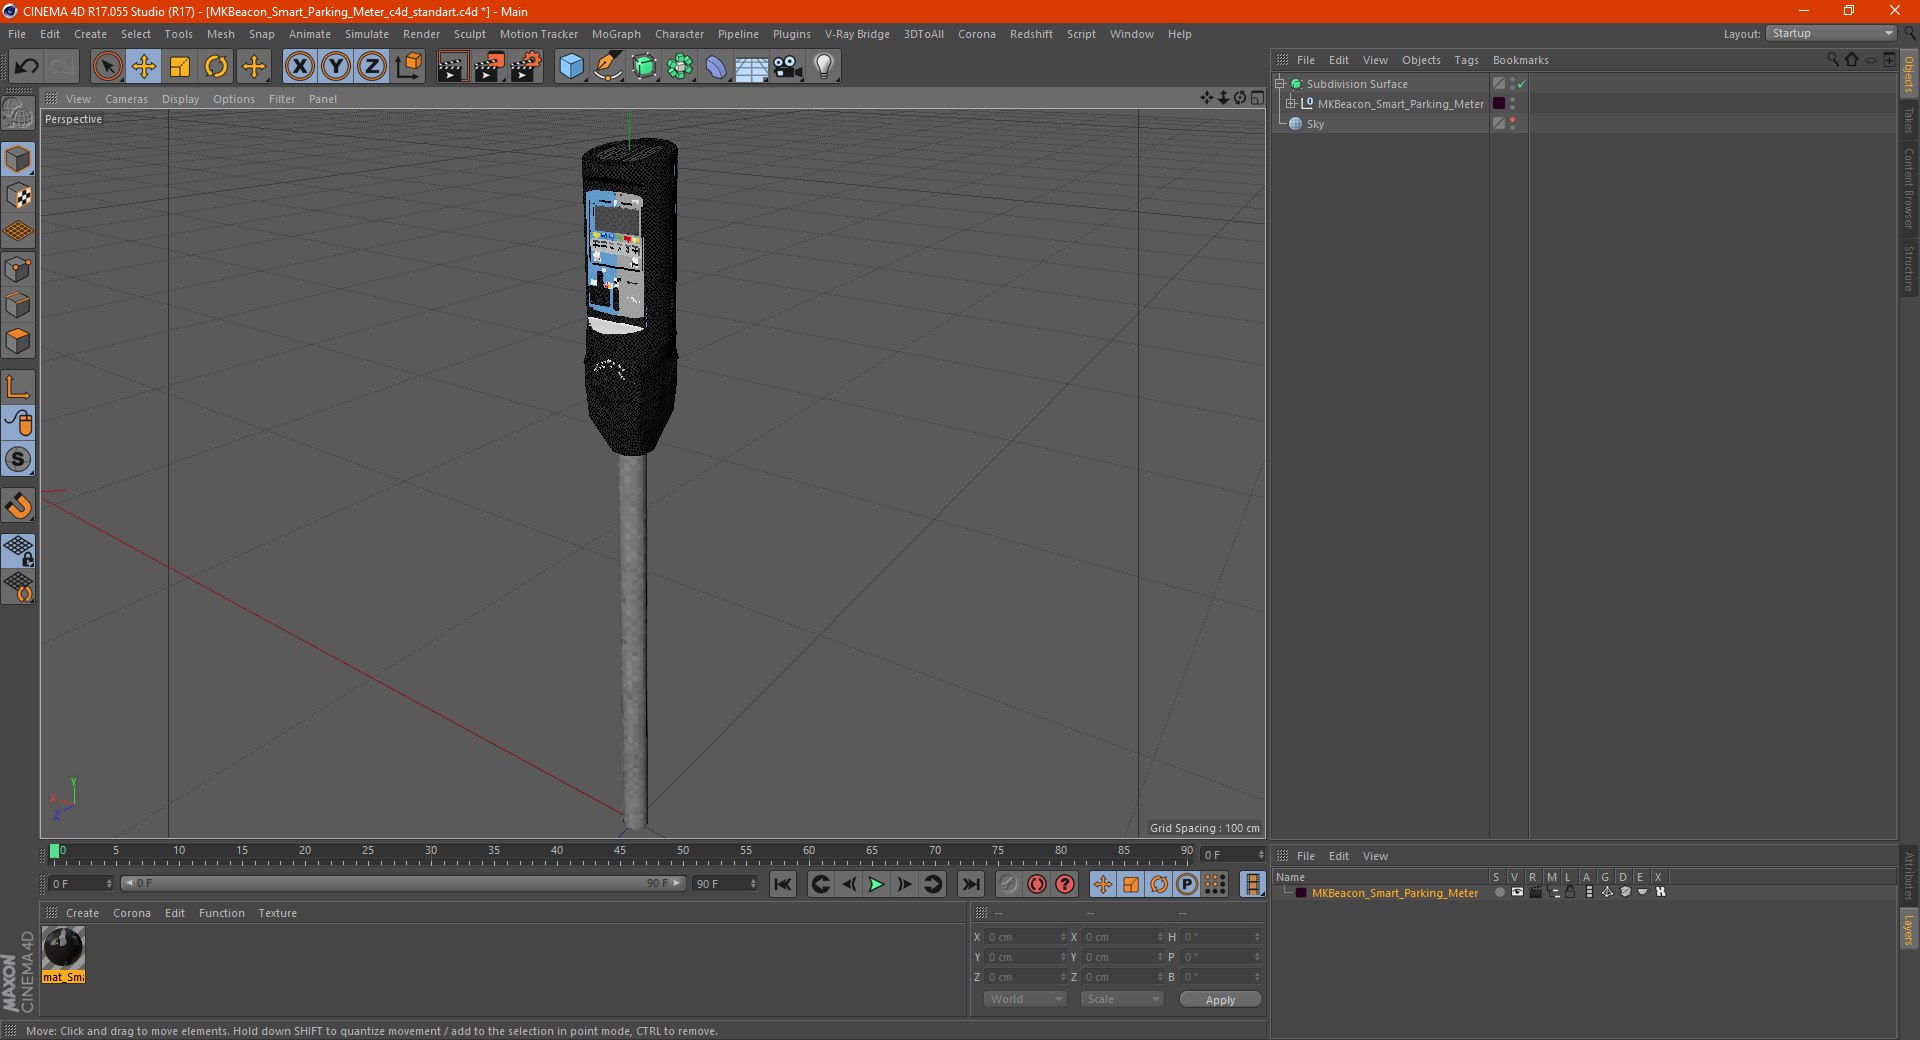1920x1040 pixels.
Task: Open the World coordinate dropdown
Action: click(x=1025, y=999)
